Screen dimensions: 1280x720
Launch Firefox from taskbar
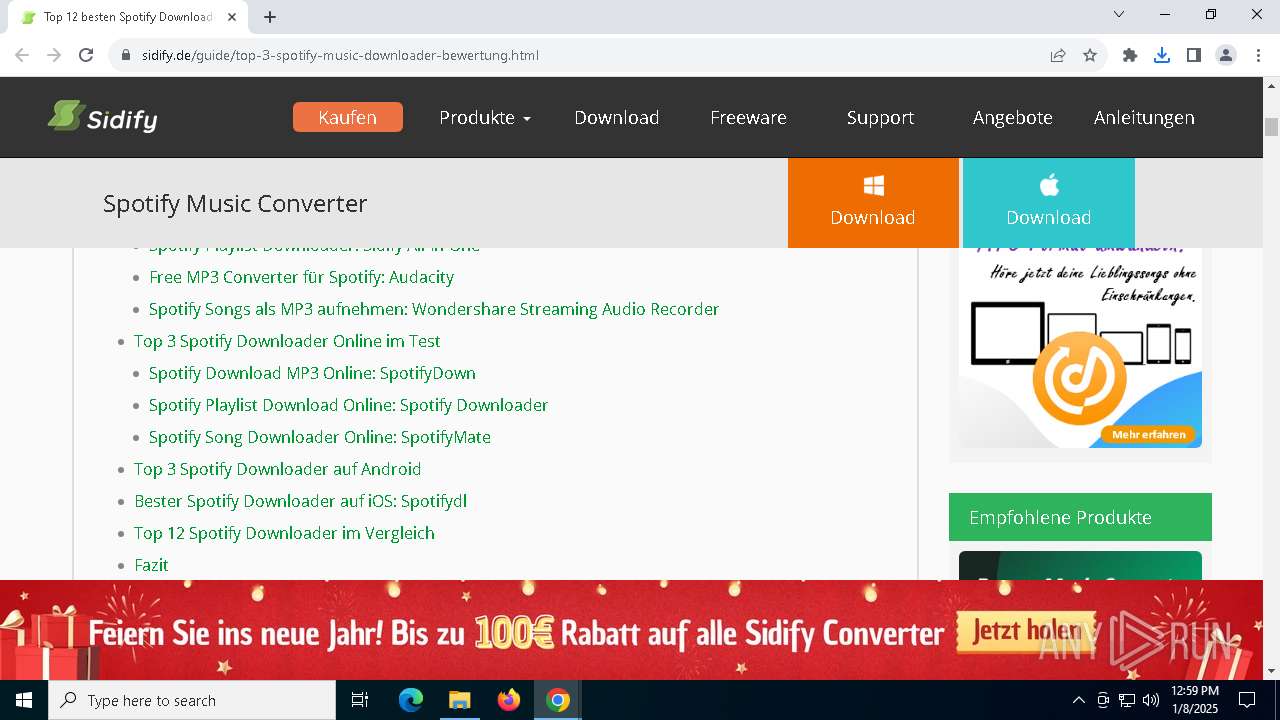pos(509,700)
